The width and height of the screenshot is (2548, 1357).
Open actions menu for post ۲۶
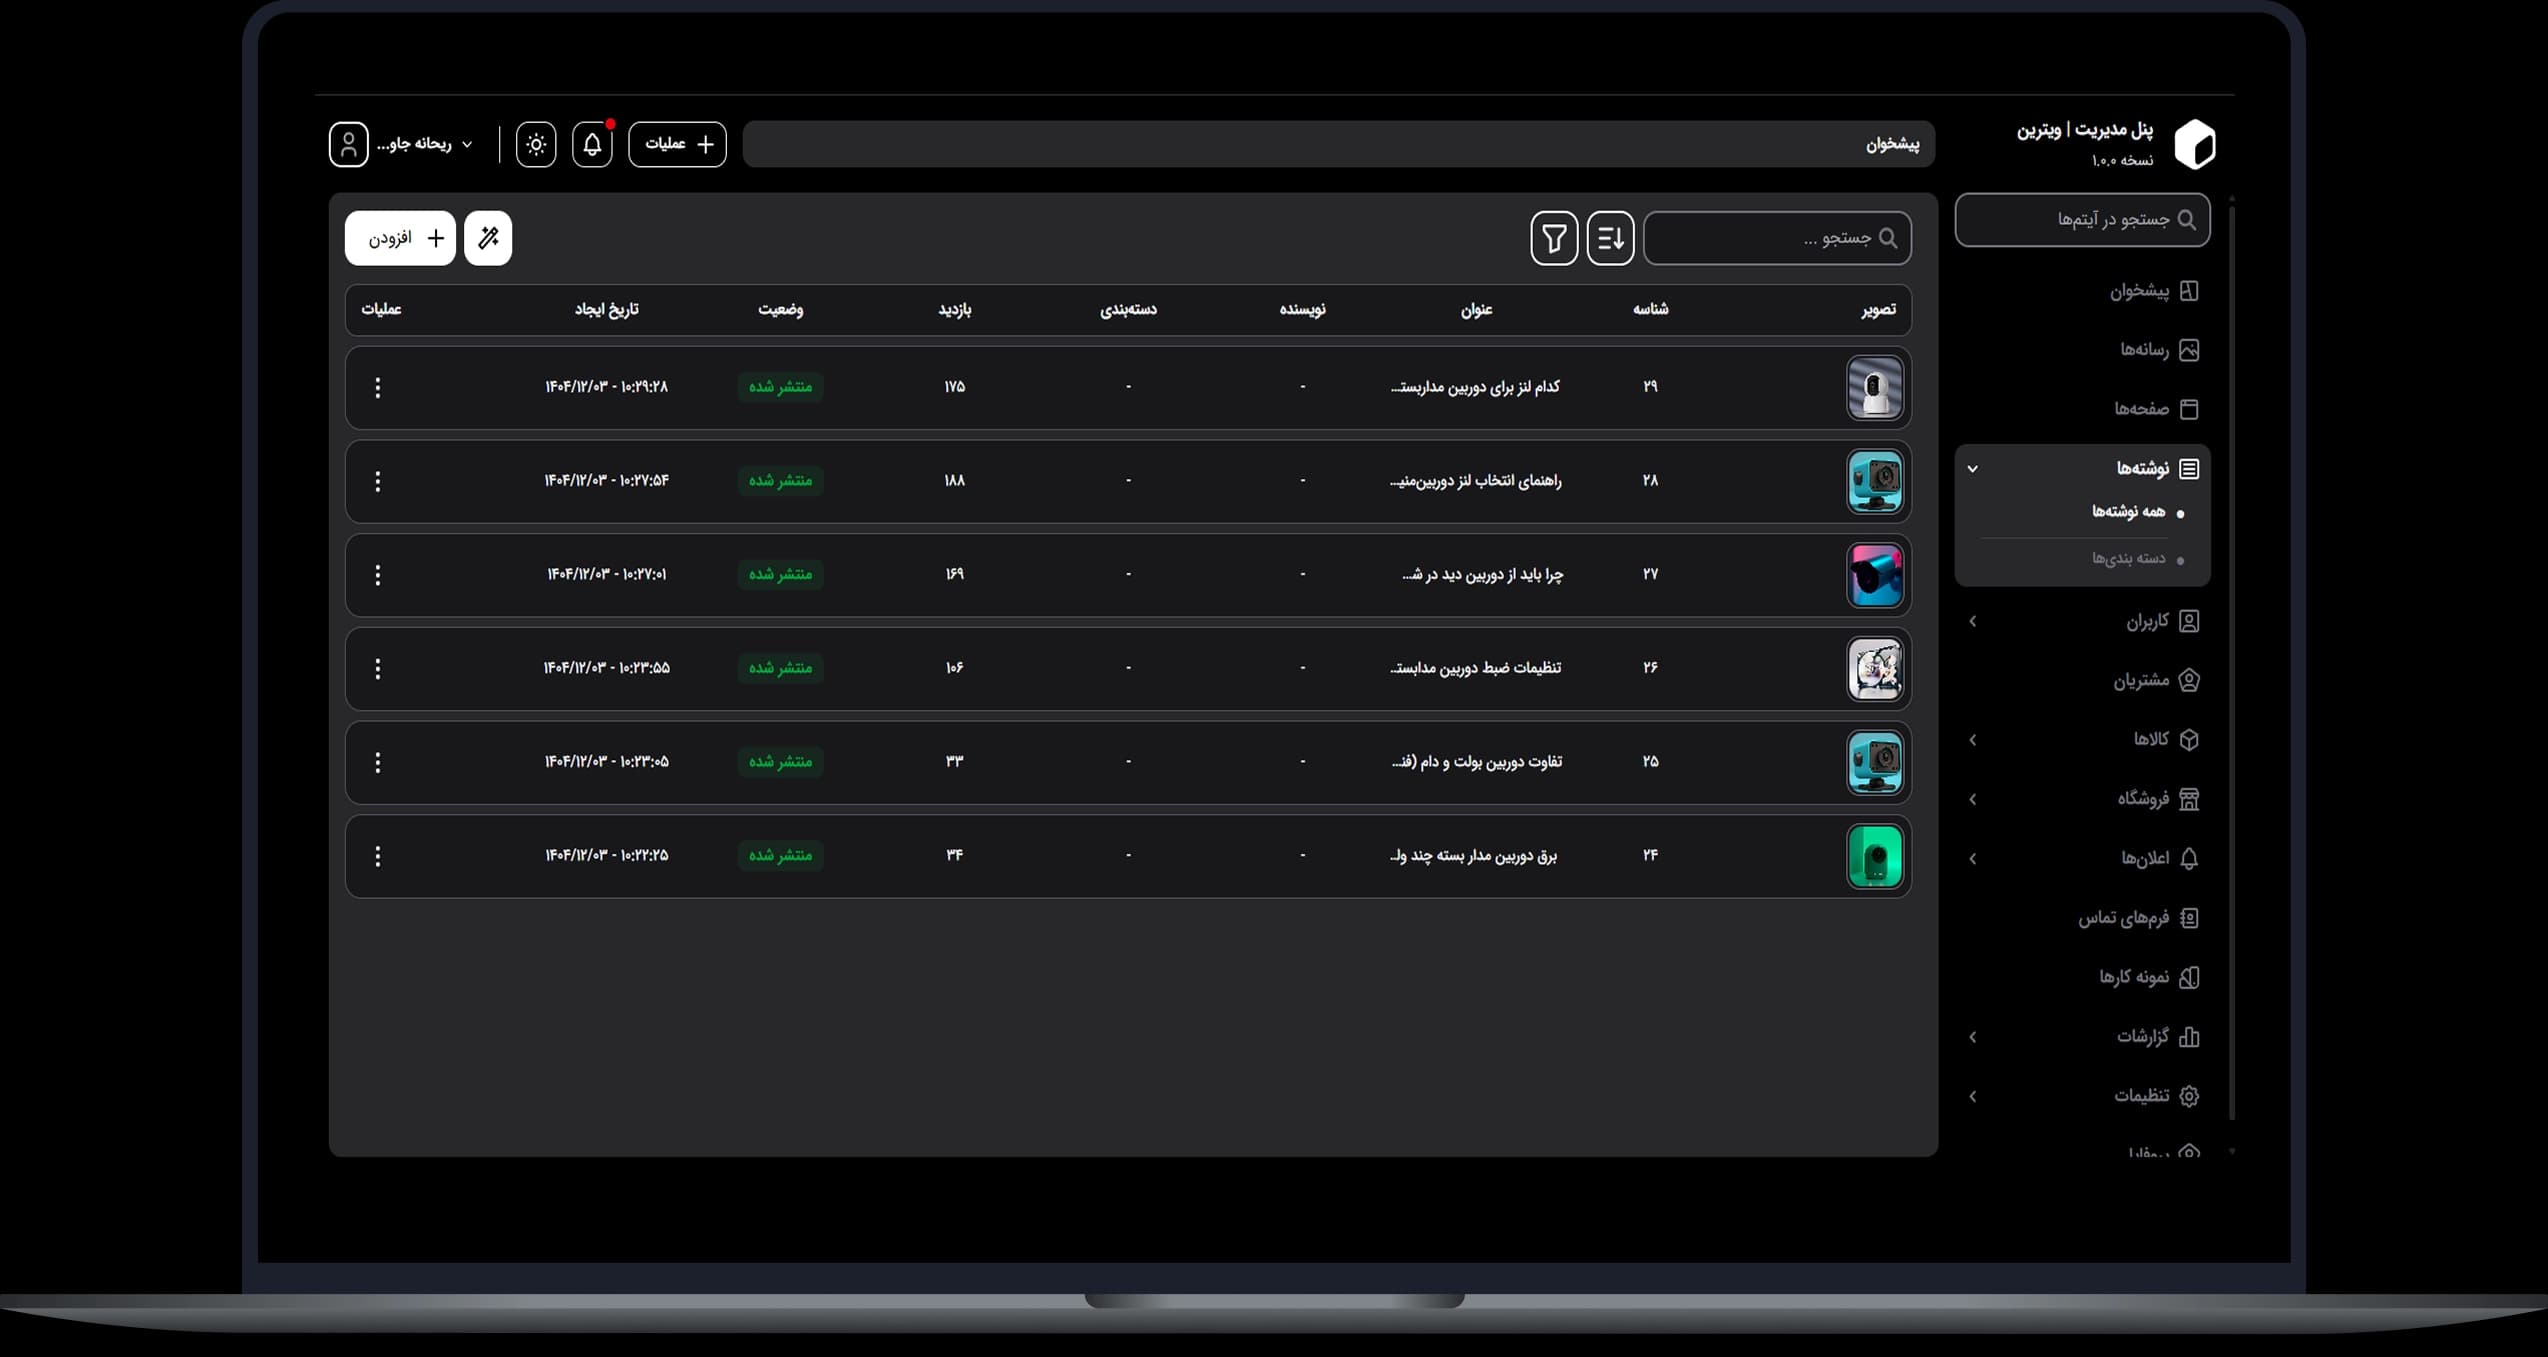377,669
